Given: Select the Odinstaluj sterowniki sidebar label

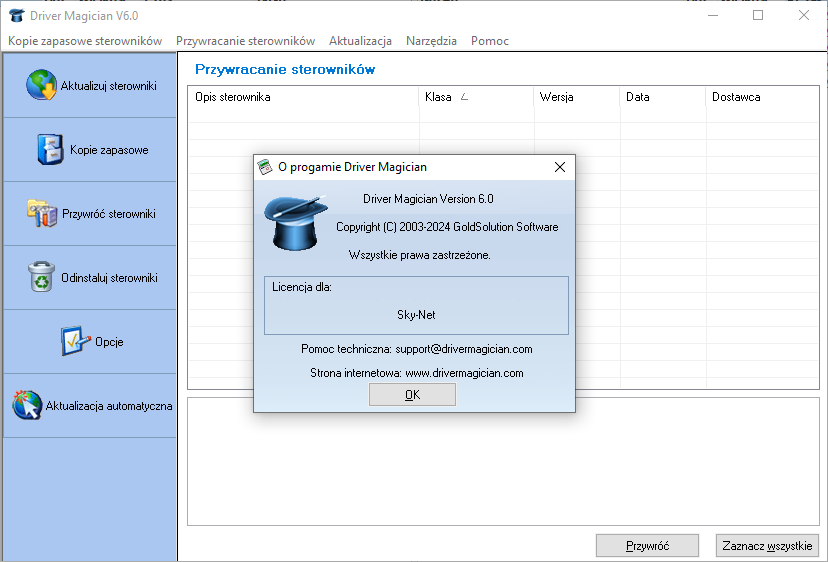Looking at the screenshot, I should 109,278.
